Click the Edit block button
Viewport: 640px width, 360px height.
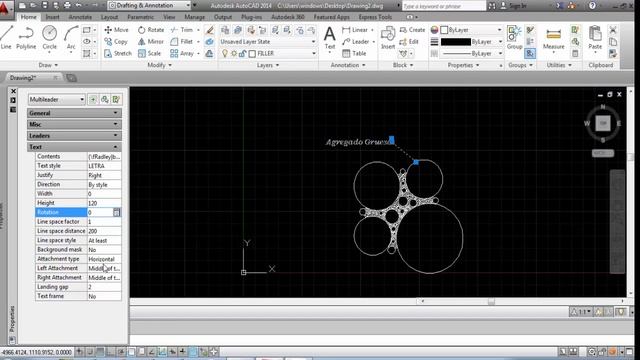[x=409, y=42]
